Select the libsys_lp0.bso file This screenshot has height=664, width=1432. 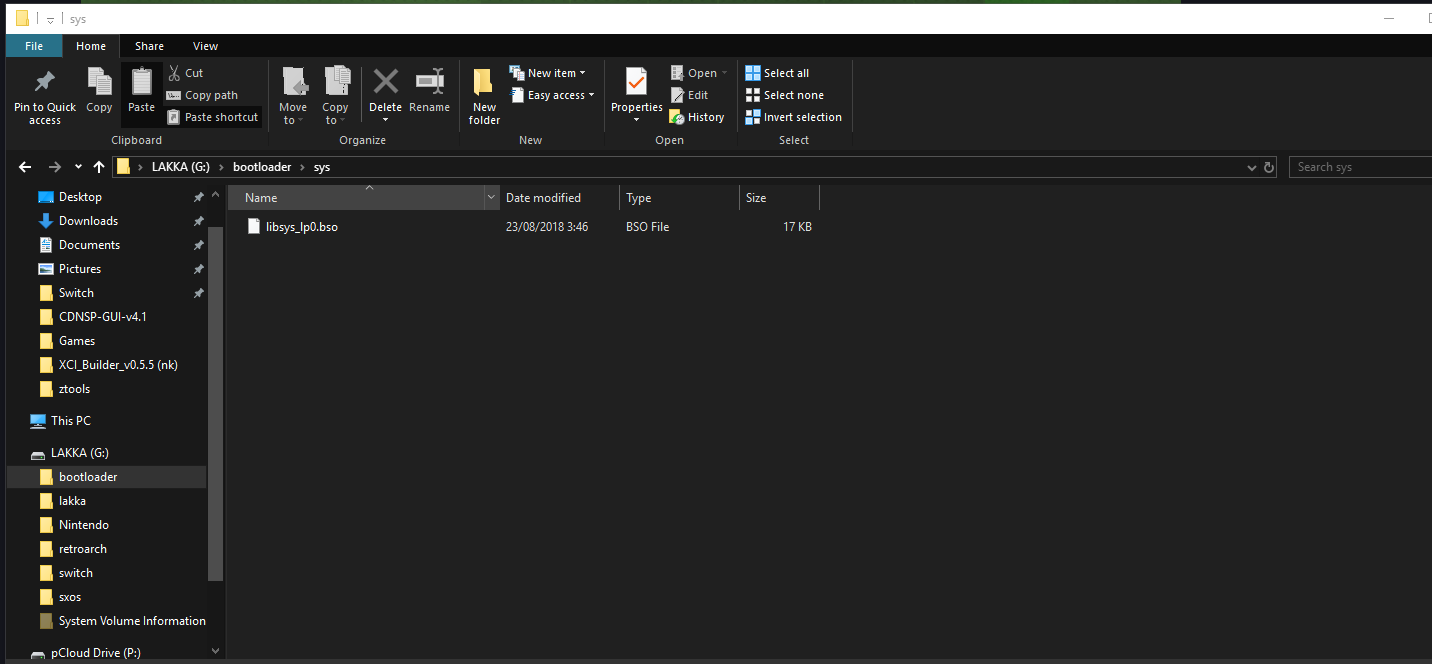292,227
